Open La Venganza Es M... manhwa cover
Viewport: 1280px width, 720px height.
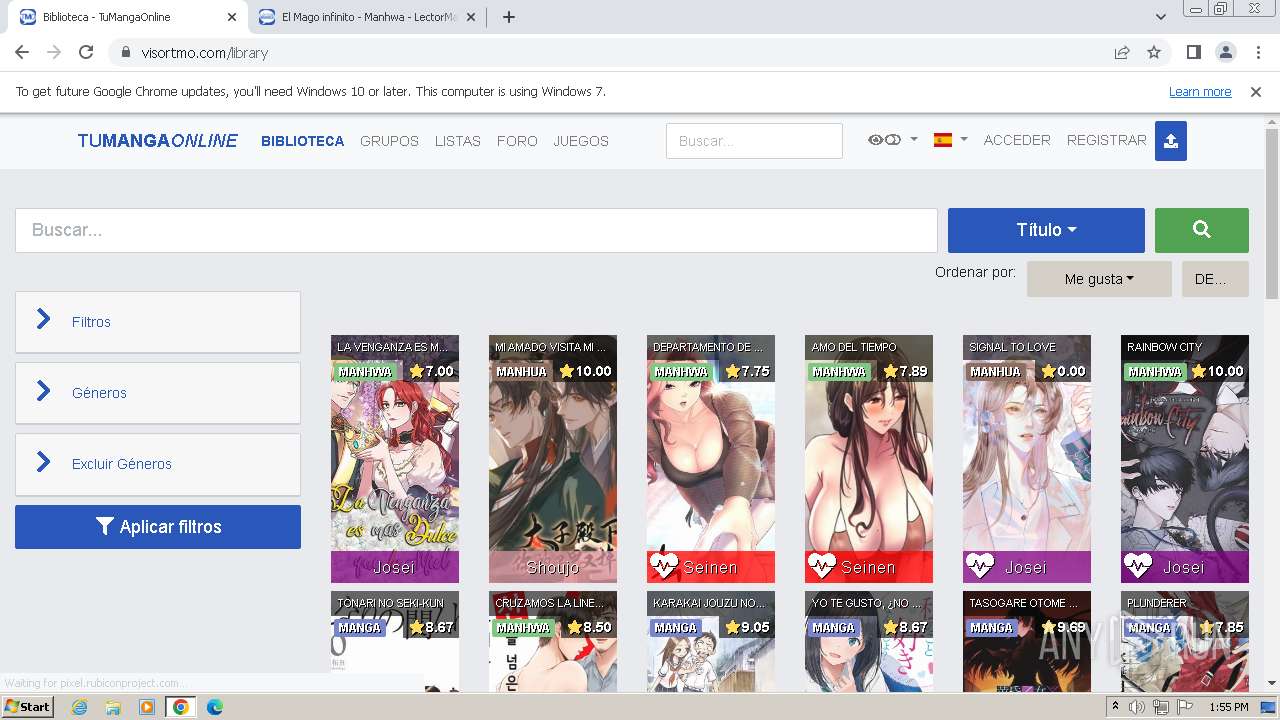click(x=395, y=459)
